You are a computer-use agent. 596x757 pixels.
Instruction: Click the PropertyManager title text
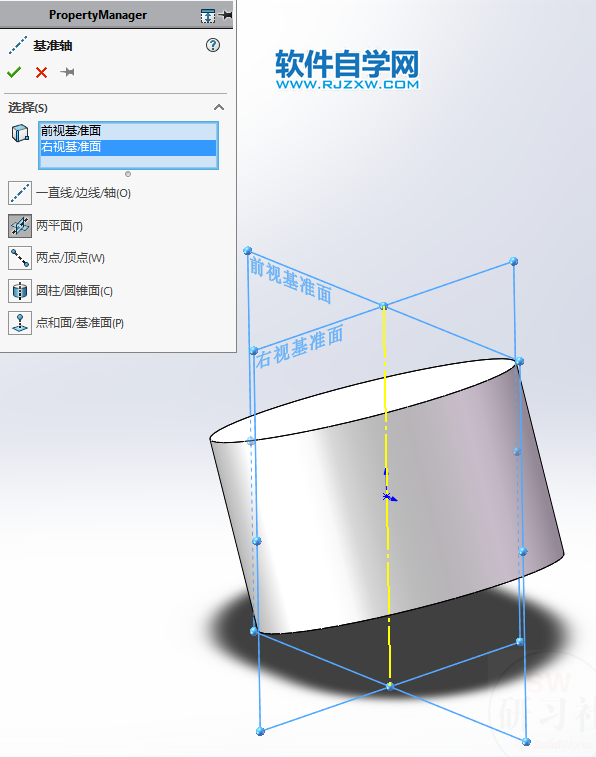click(98, 15)
